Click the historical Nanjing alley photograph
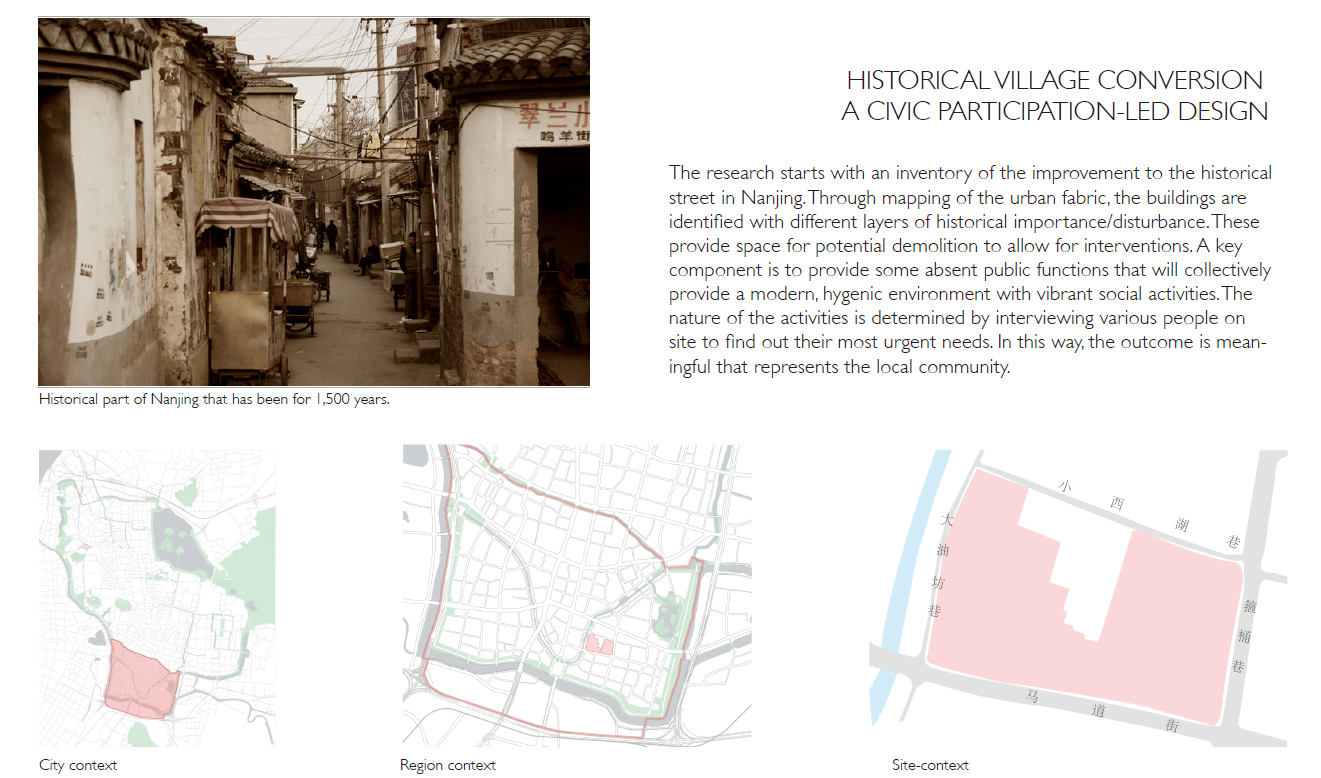This screenshot has height=778, width=1321. [313, 201]
